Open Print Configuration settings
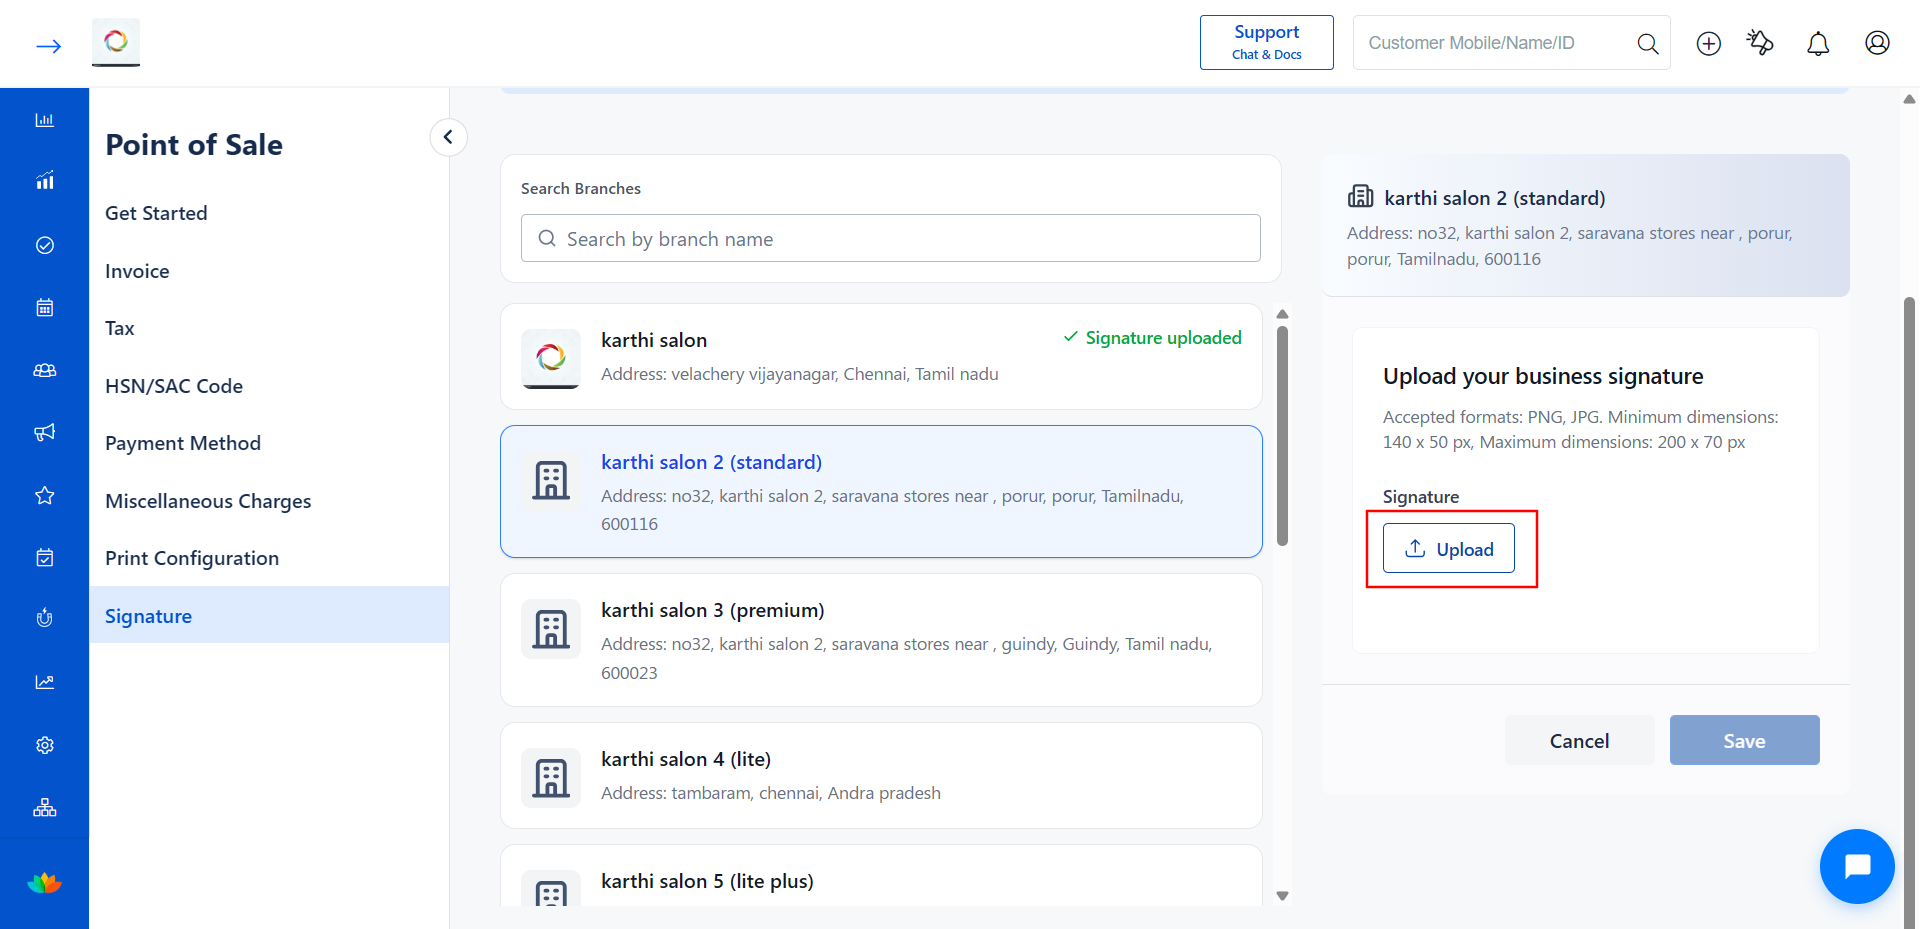The image size is (1920, 929). click(x=192, y=558)
